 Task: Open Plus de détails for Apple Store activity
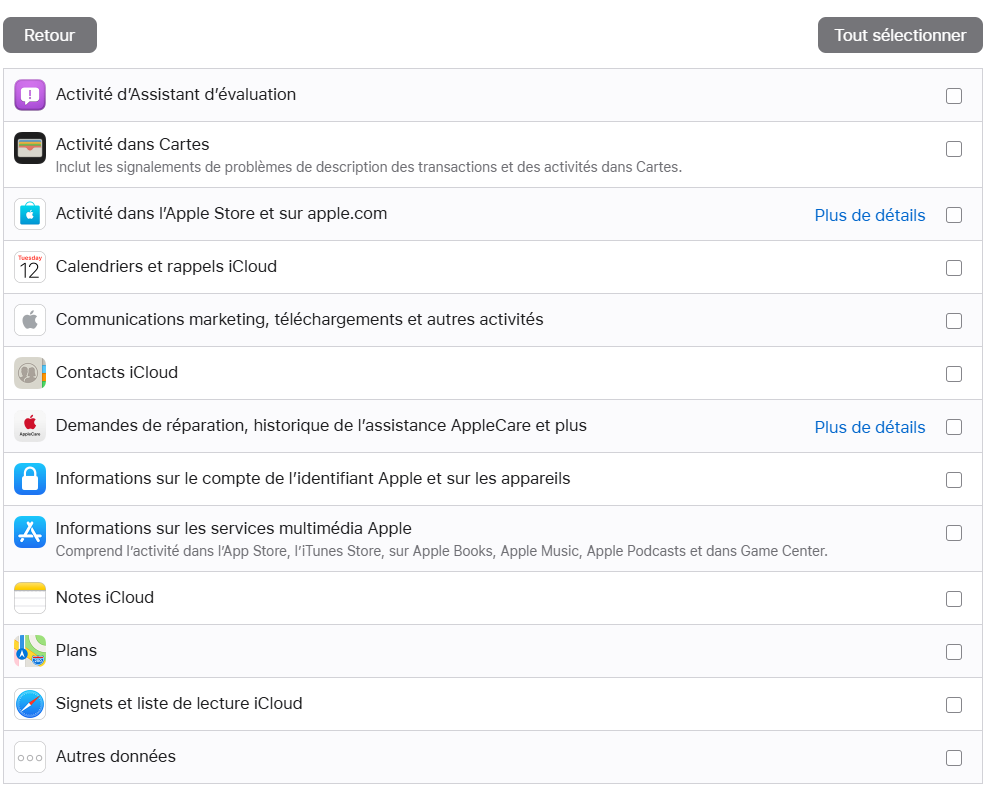870,215
